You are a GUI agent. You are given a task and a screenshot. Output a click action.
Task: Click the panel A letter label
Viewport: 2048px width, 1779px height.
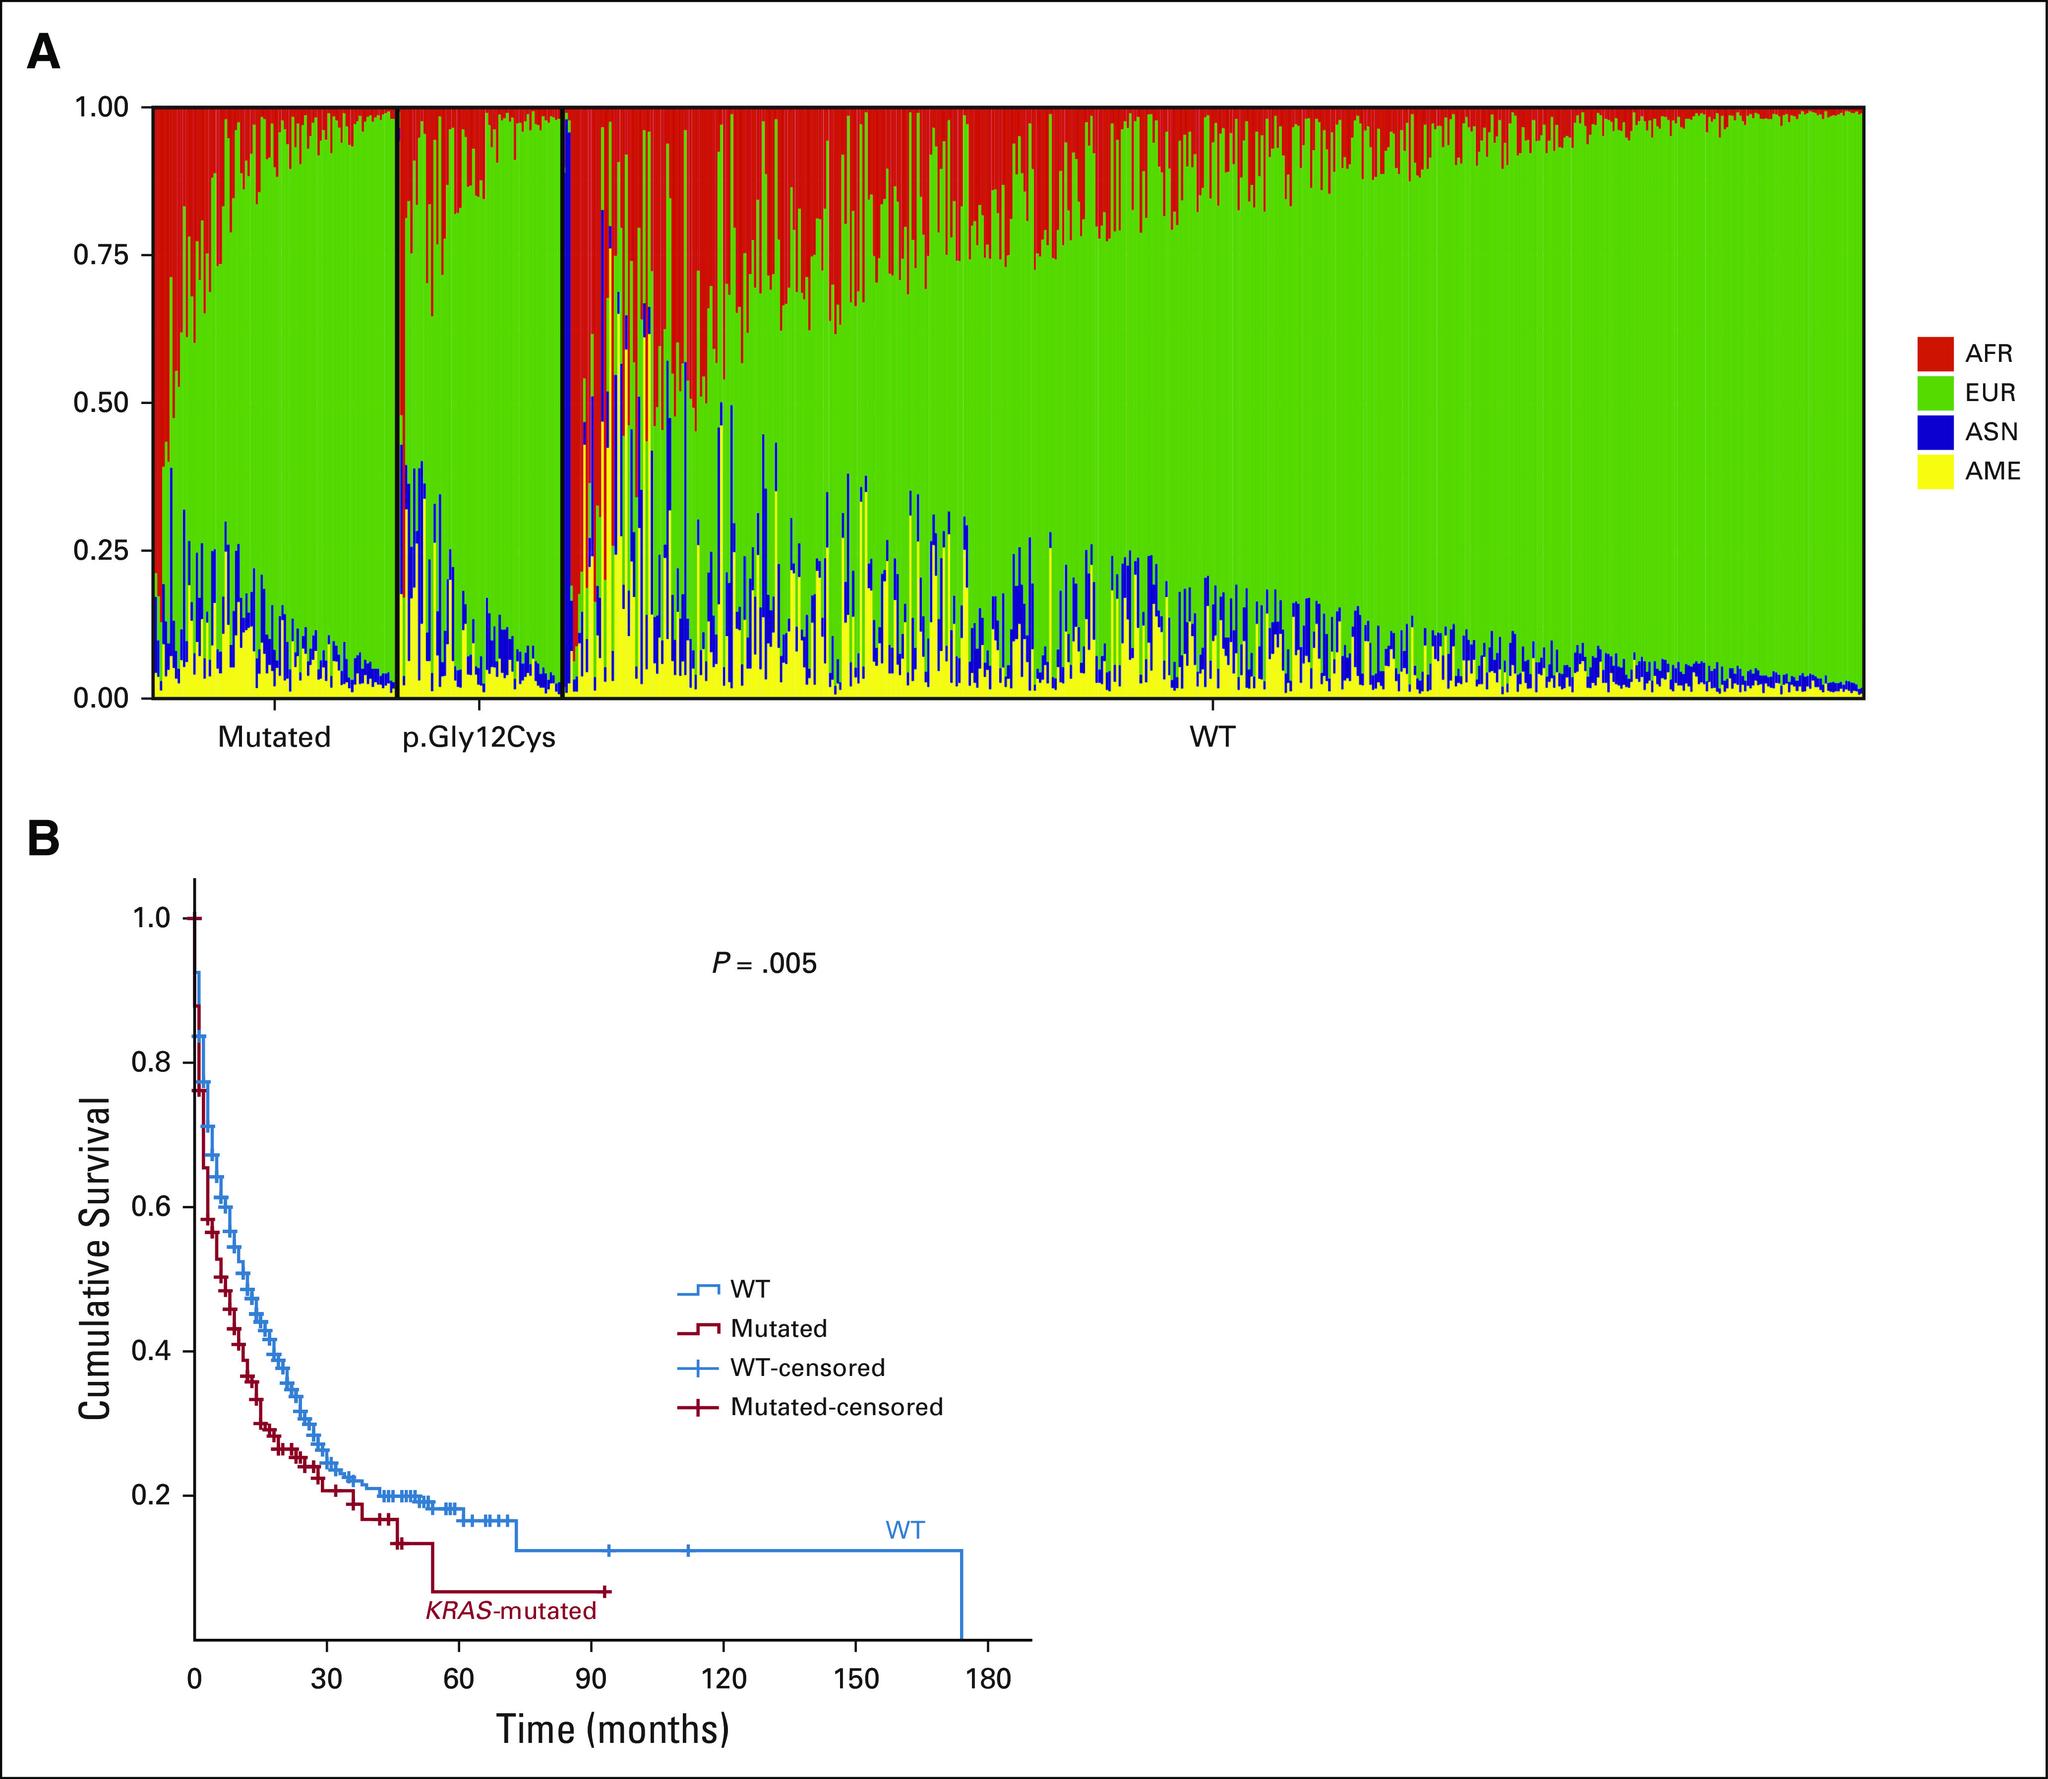click(x=43, y=52)
